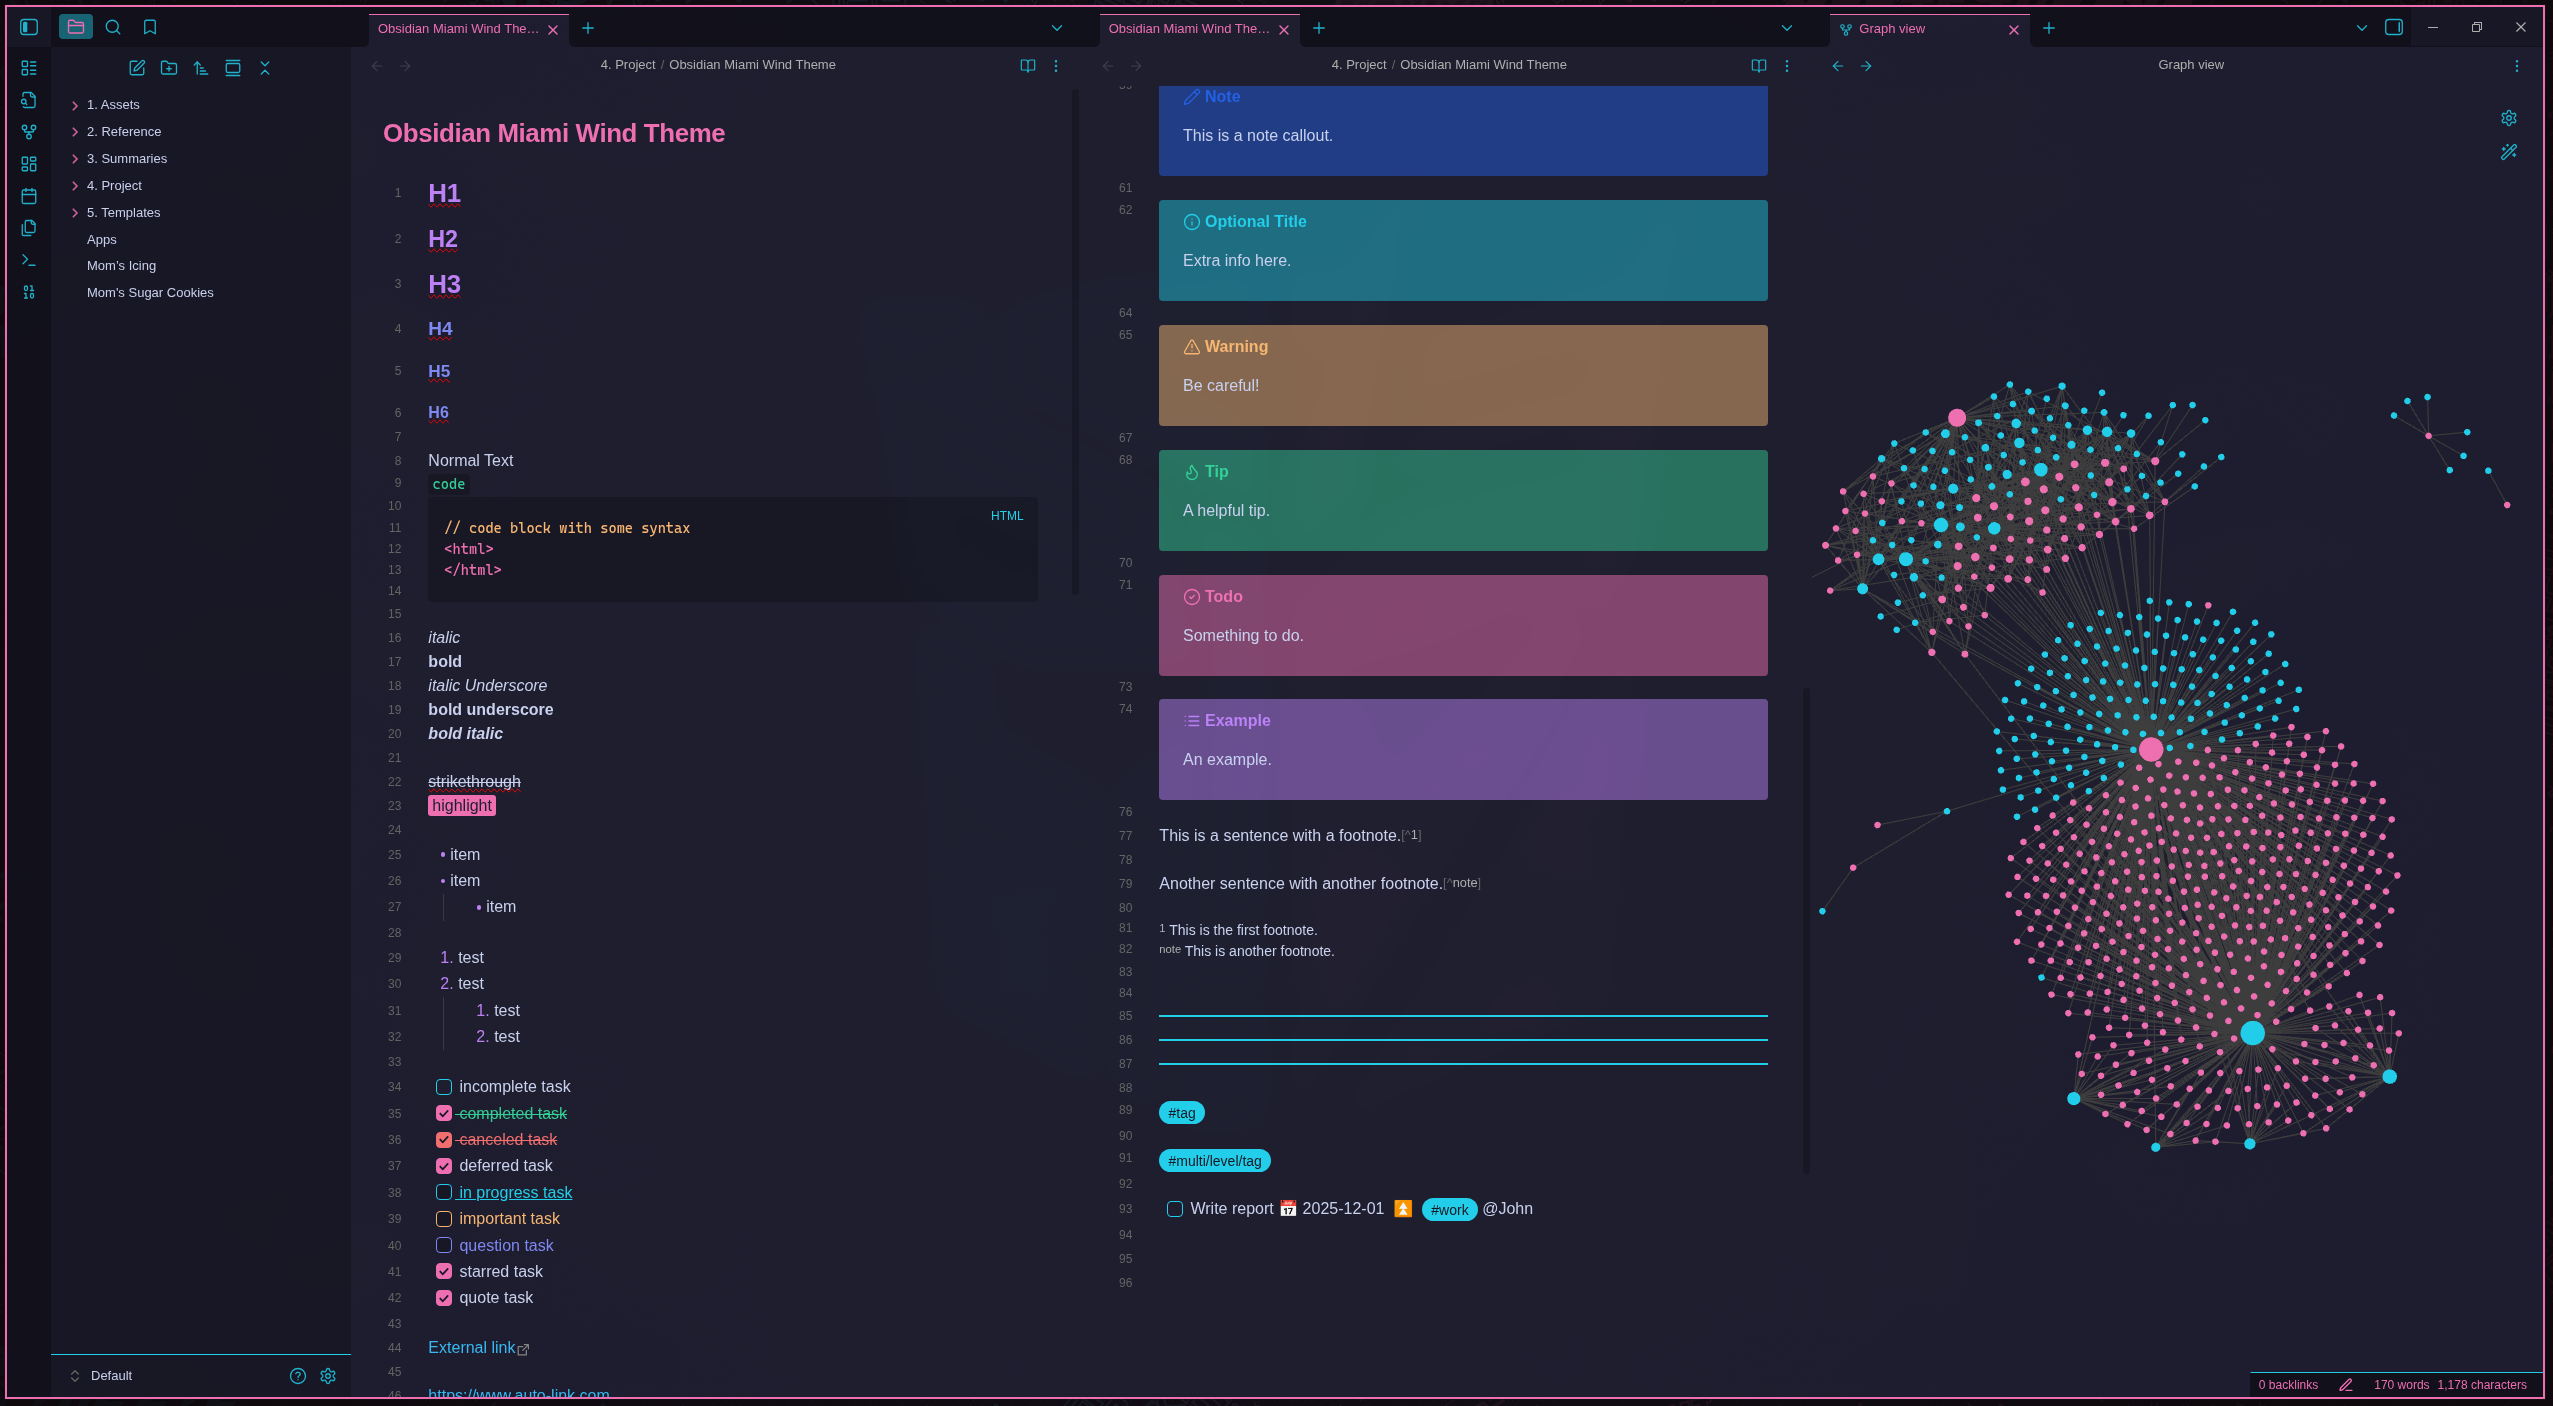This screenshot has height=1406, width=2553.
Task: Open the help question mark icon
Action: coord(298,1376)
